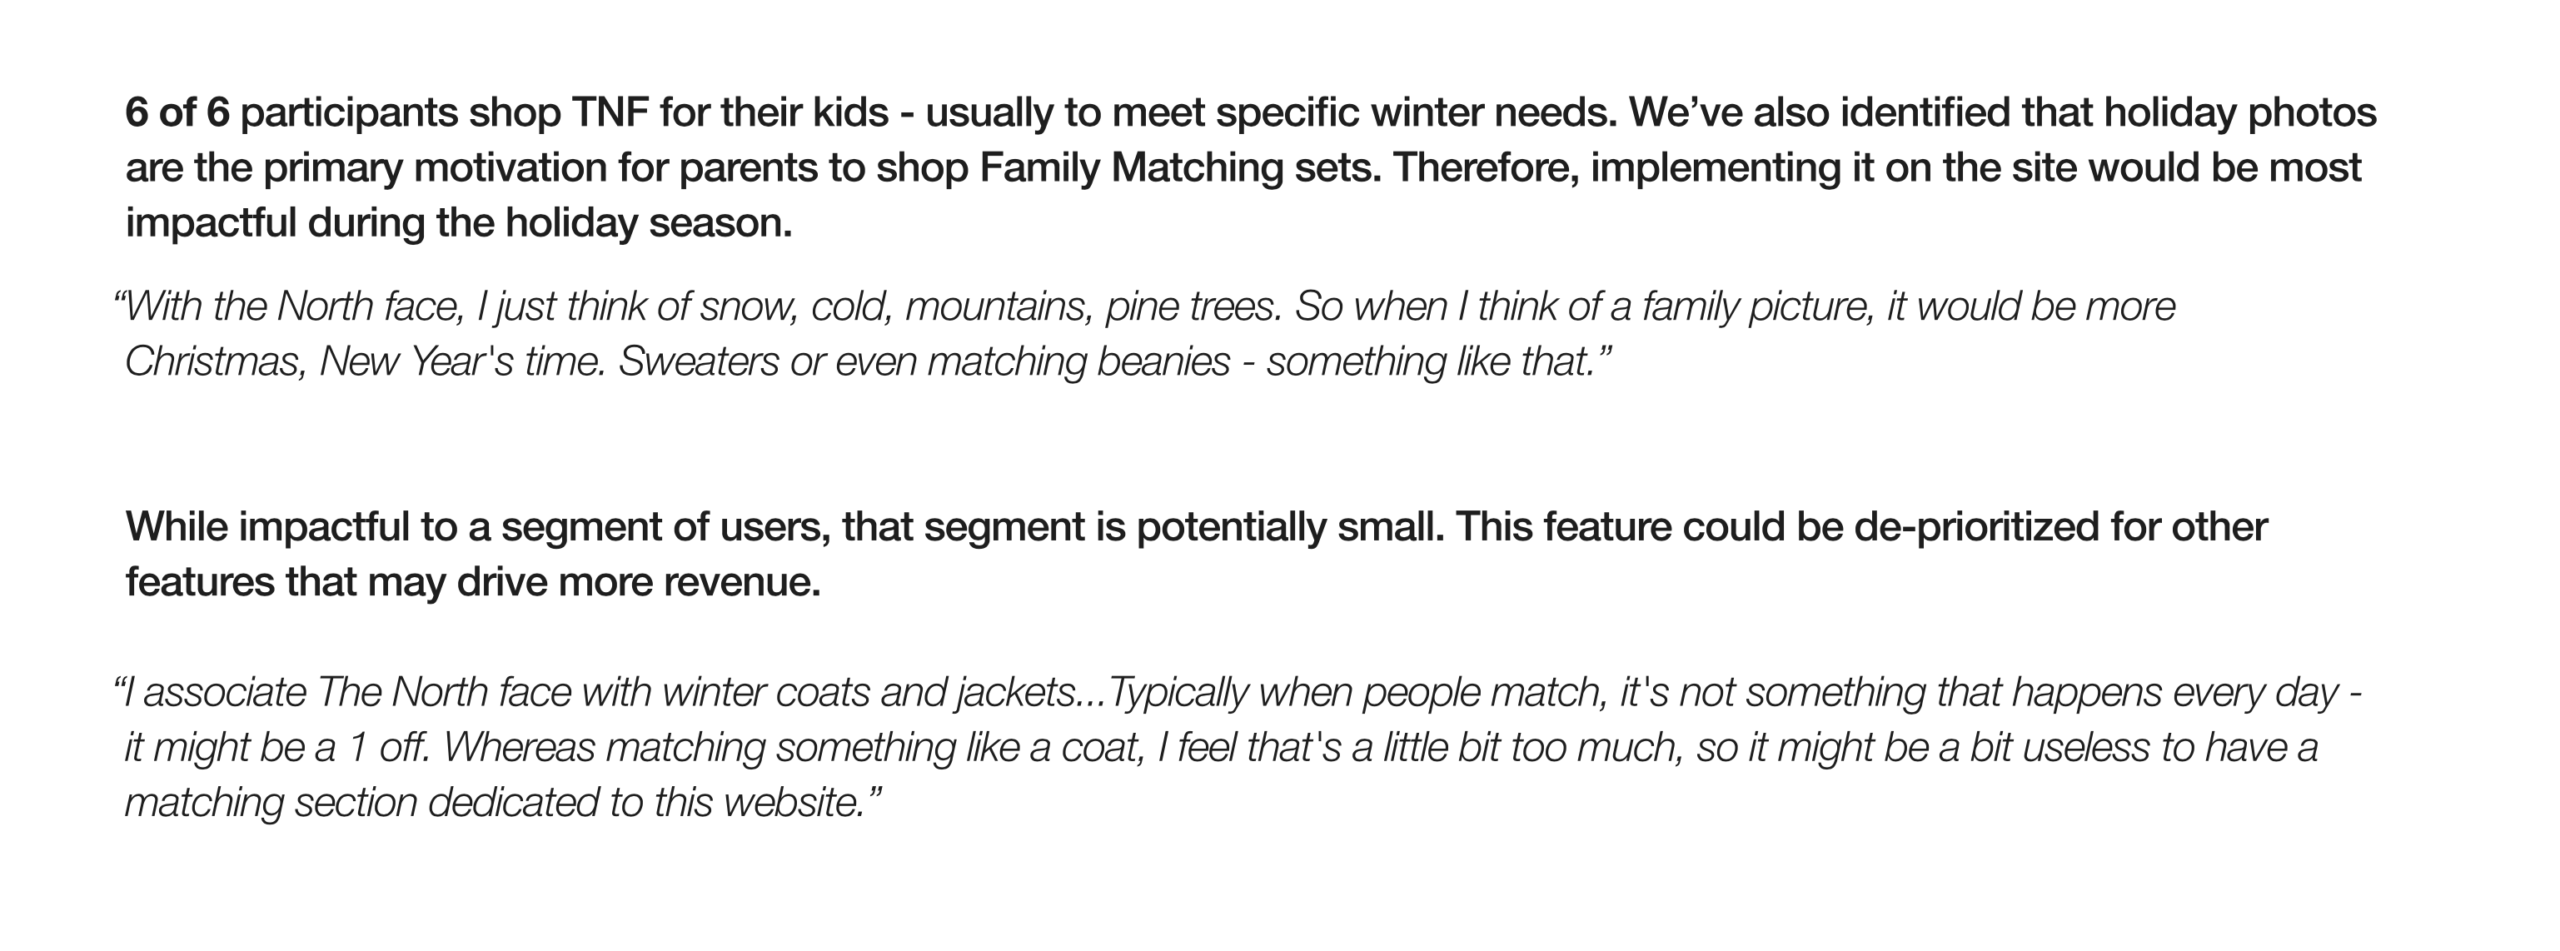The width and height of the screenshot is (2560, 951).
Task: Click the quote starting "With the North face"
Action: [290, 306]
